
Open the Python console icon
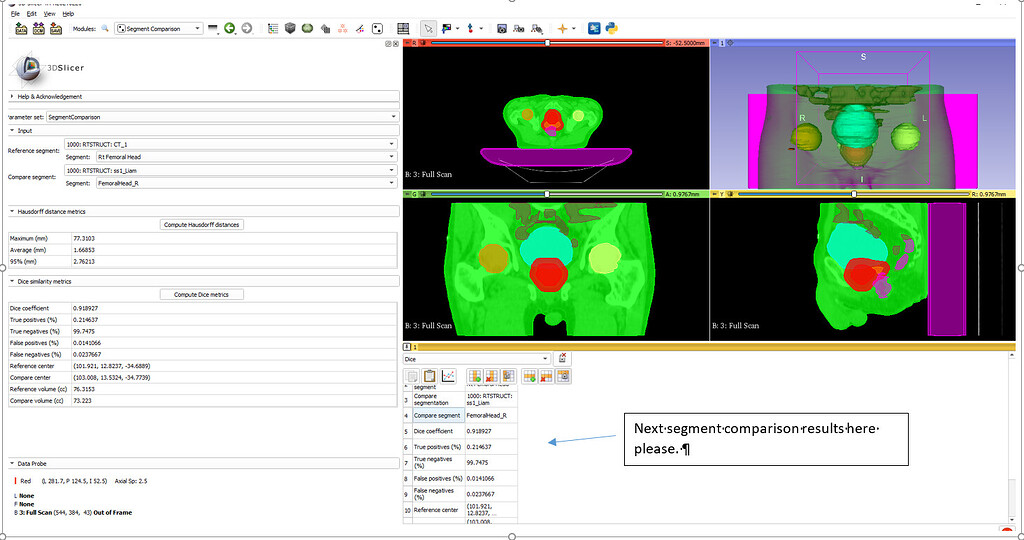[x=610, y=29]
